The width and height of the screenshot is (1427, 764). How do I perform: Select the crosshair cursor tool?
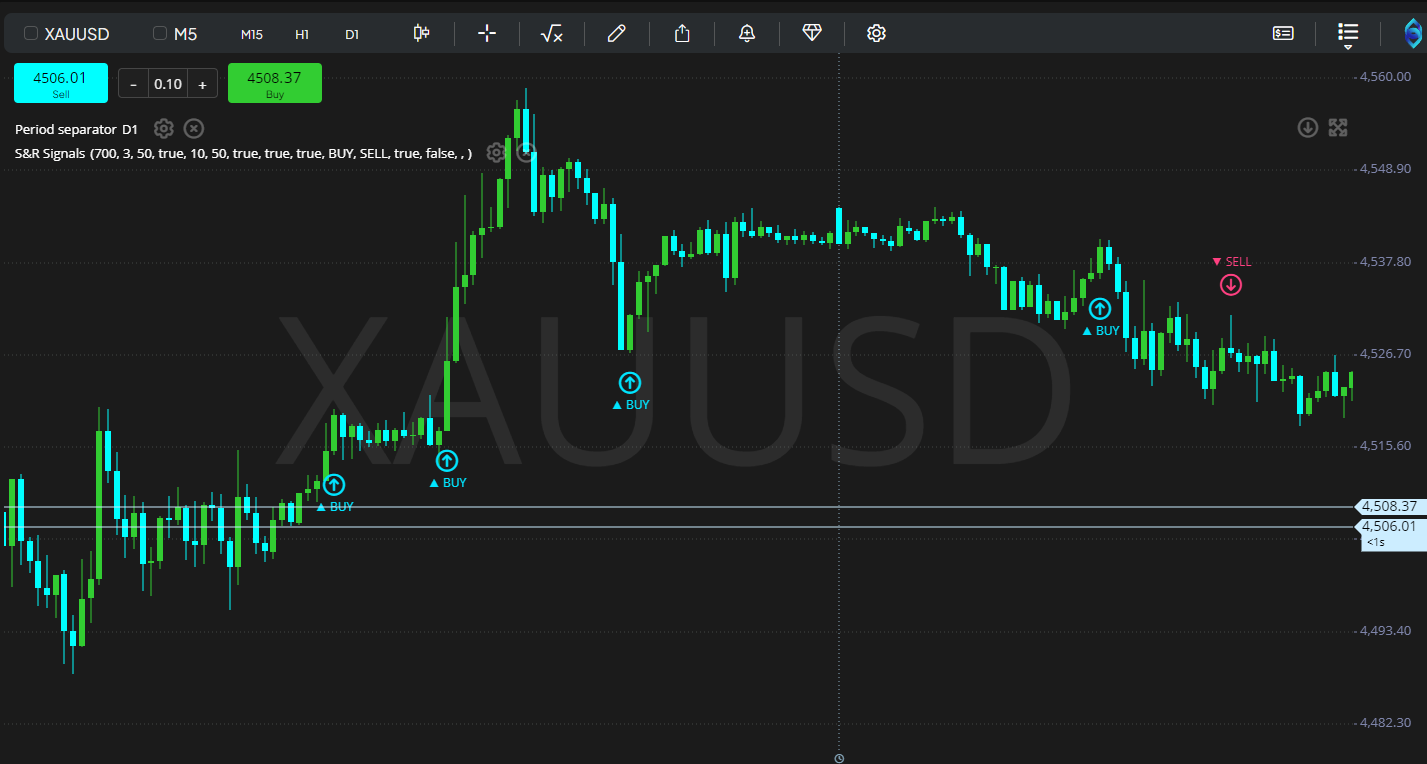[487, 33]
